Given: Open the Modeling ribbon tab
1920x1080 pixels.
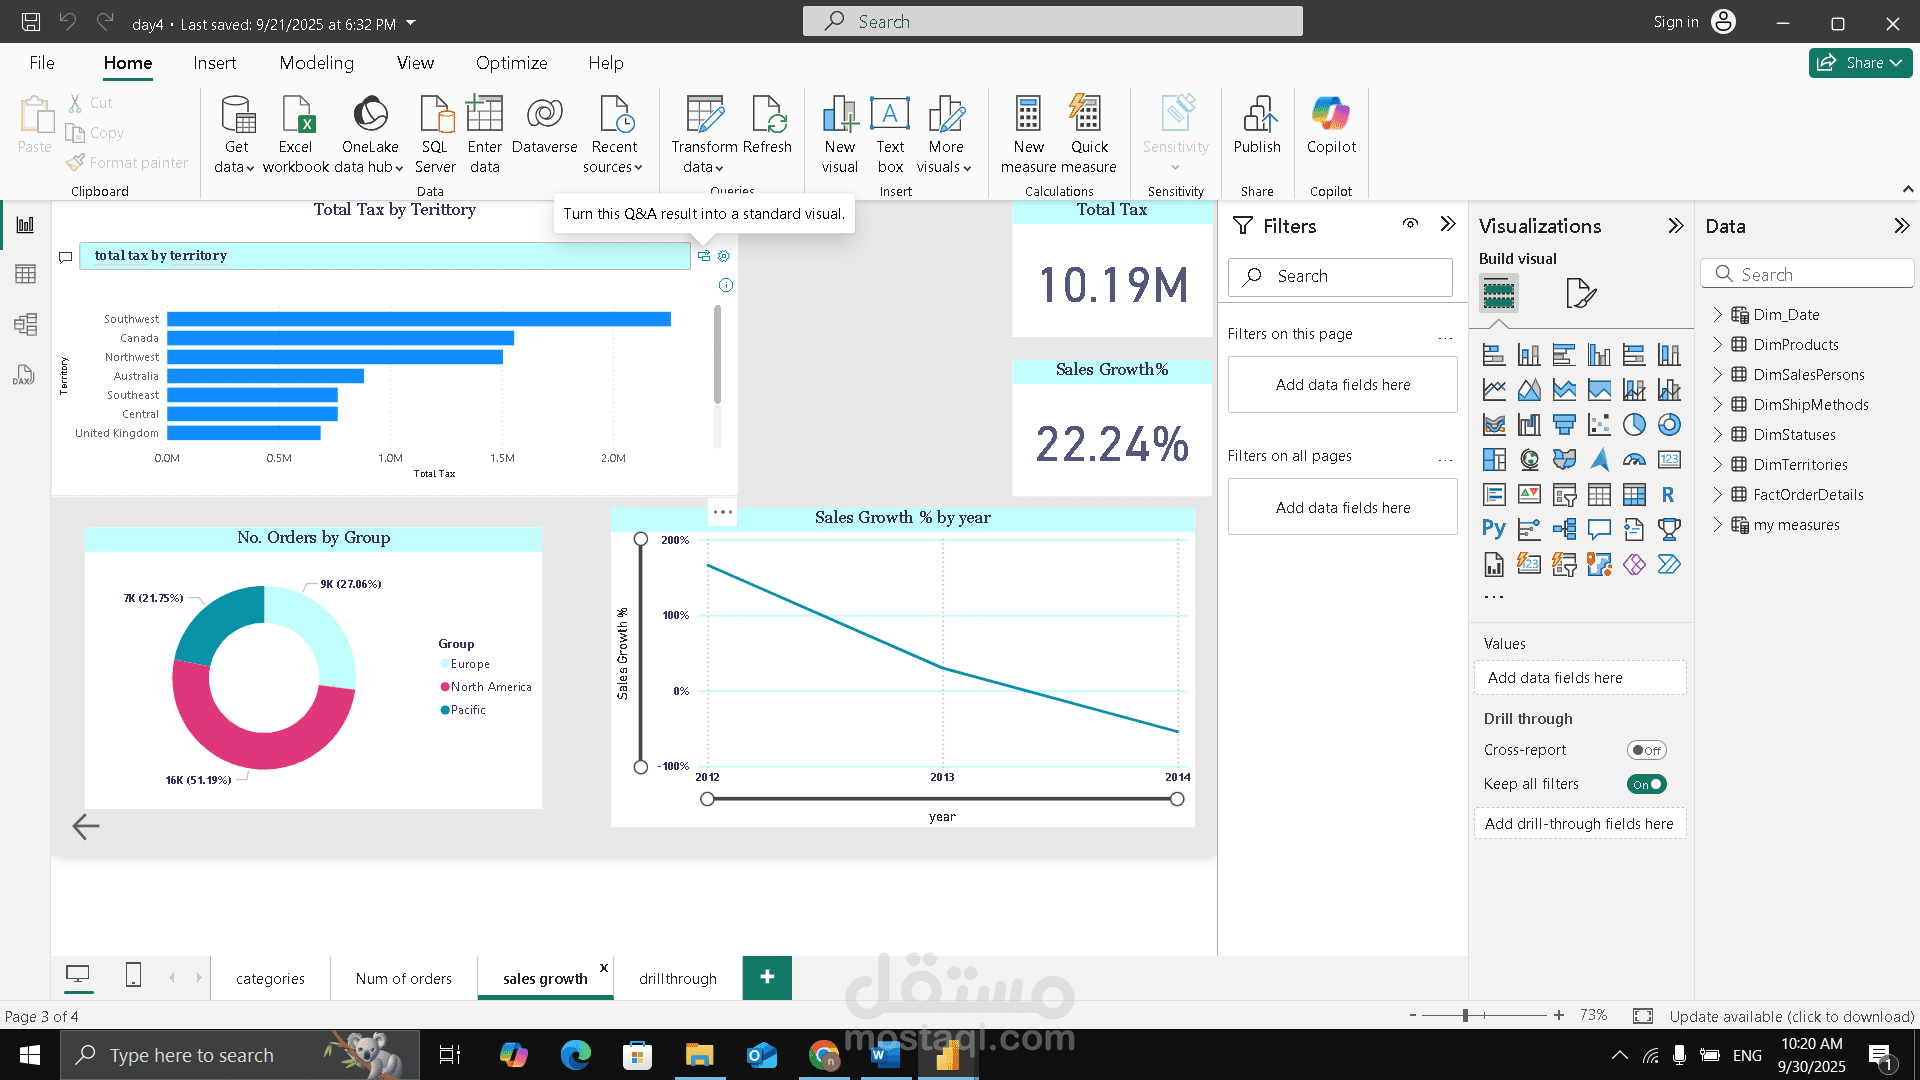Looking at the screenshot, I should tap(316, 63).
